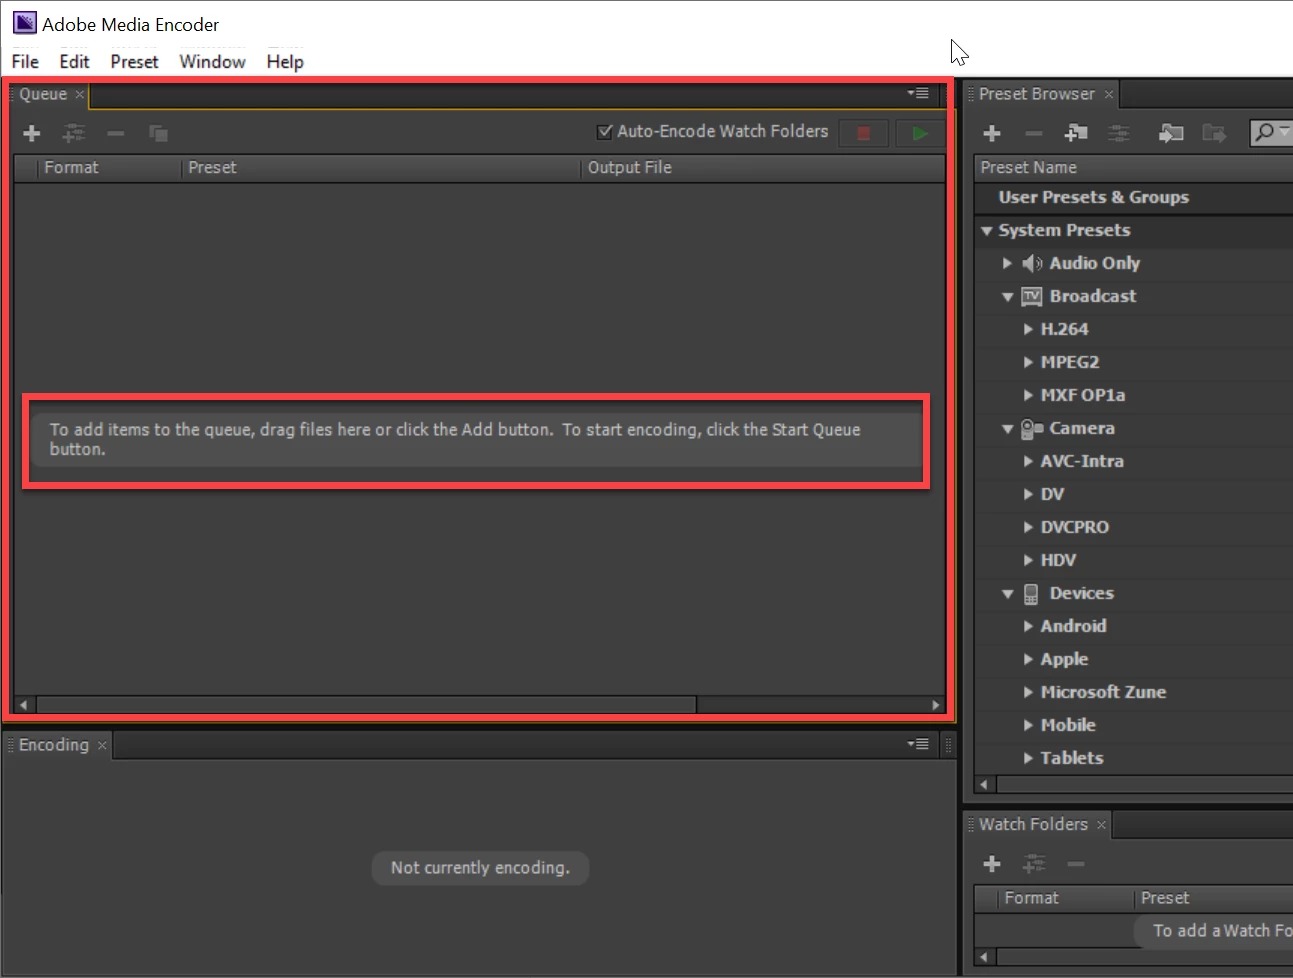Open the Window menu

tap(212, 61)
